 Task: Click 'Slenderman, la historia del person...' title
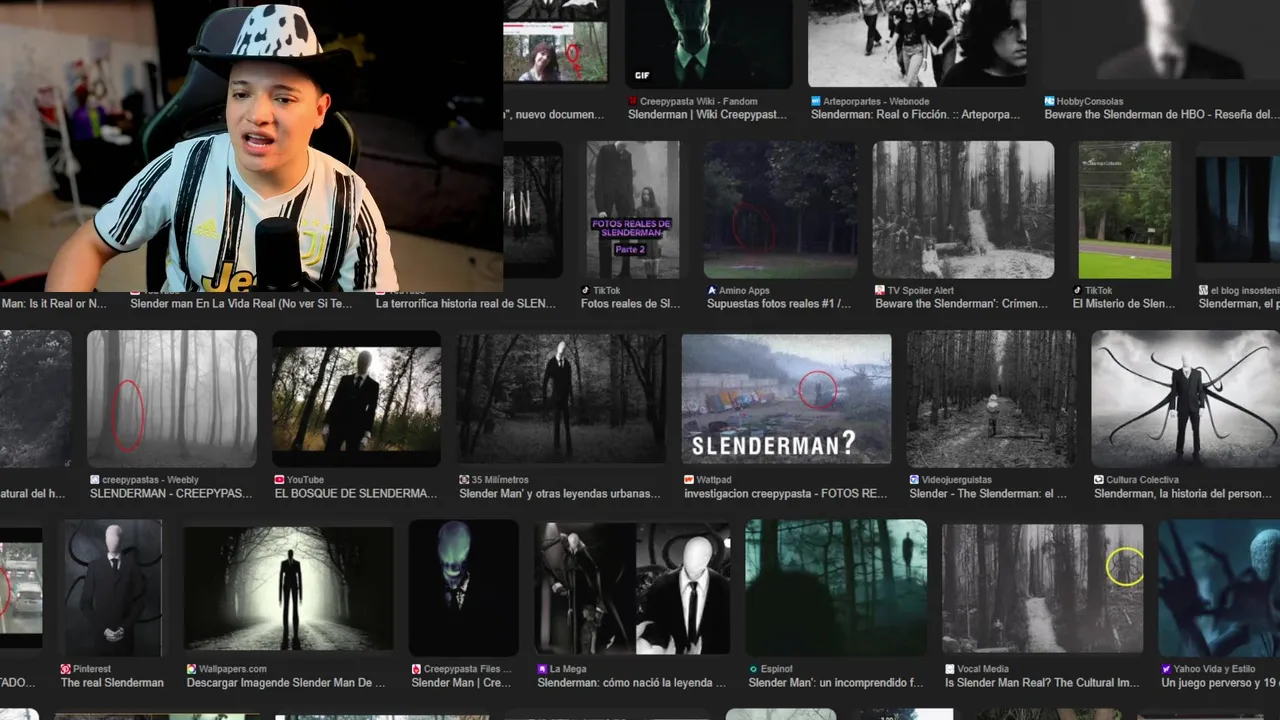coord(1185,494)
